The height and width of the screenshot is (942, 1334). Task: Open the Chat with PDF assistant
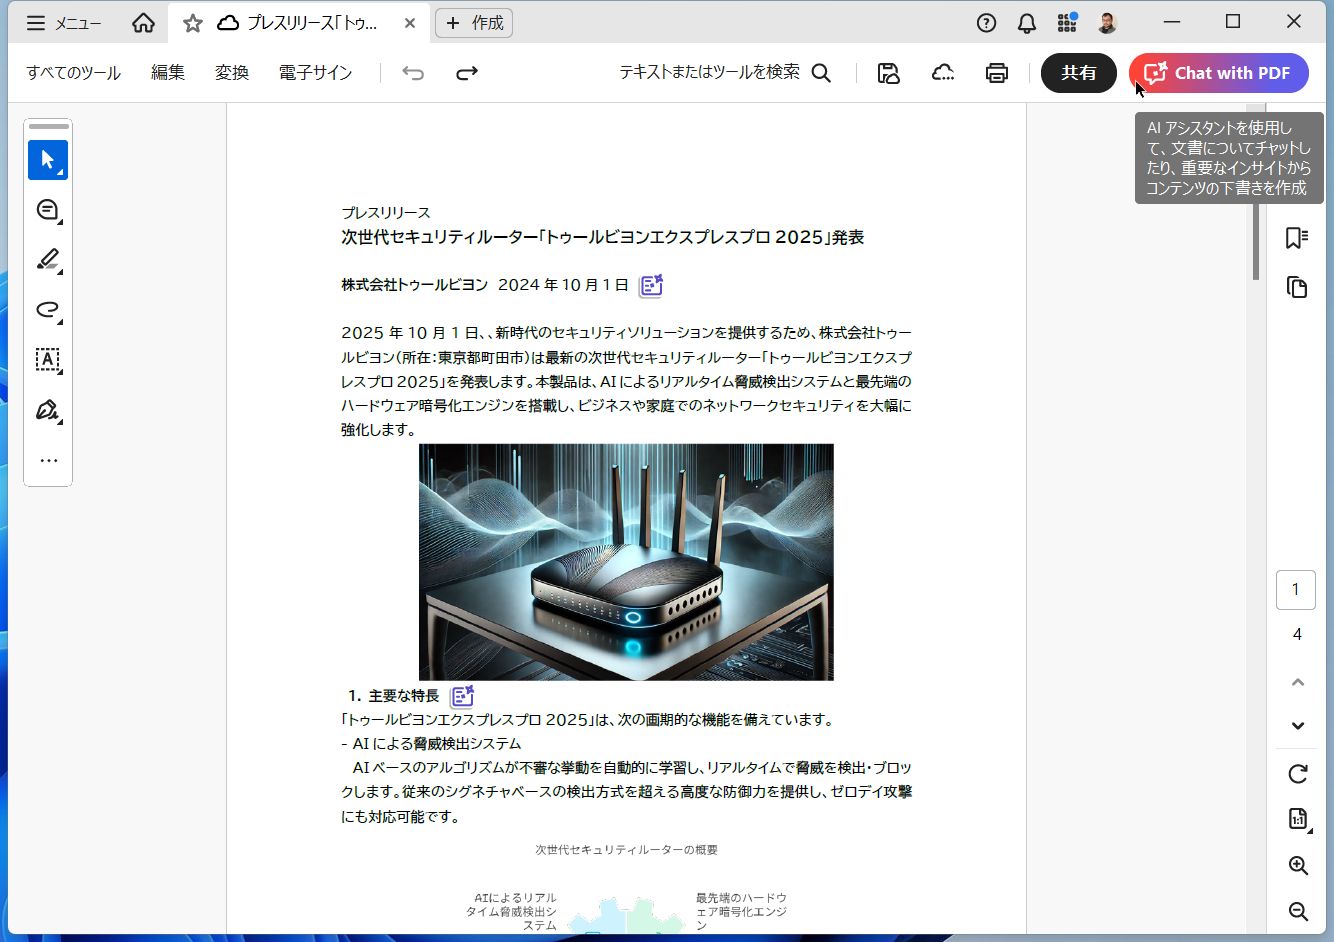[x=1219, y=73]
